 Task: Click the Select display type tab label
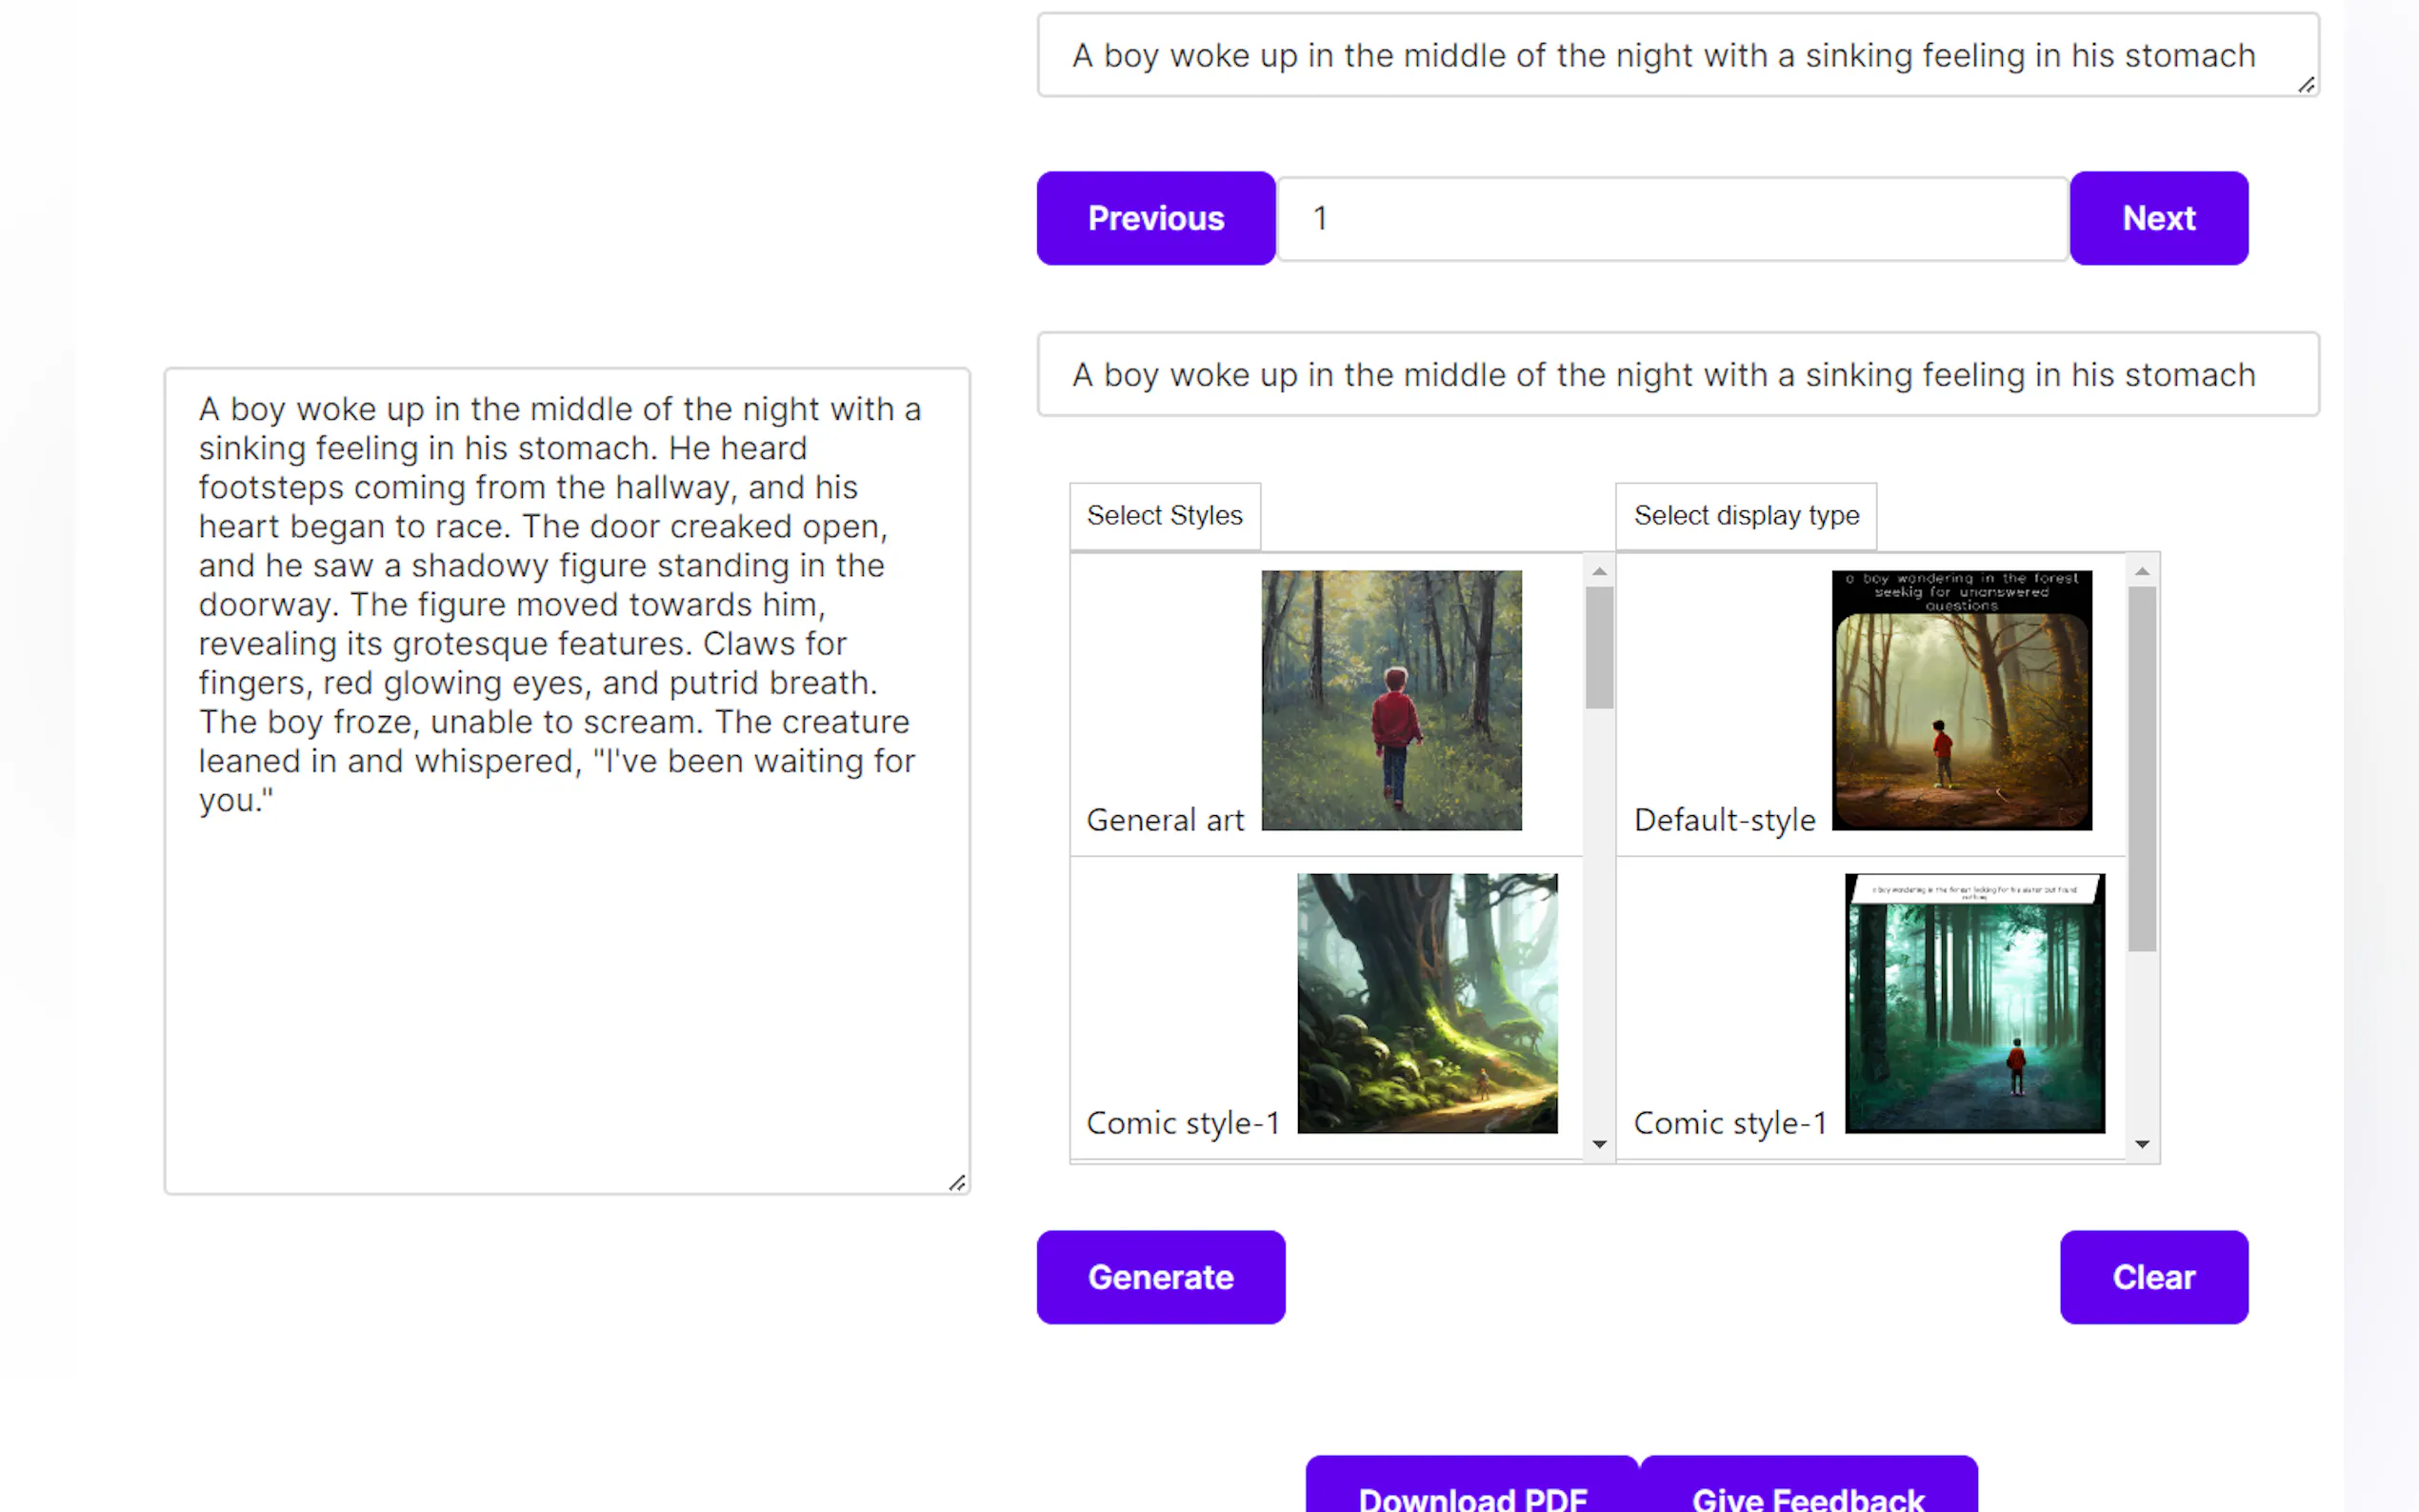pyautogui.click(x=1745, y=516)
